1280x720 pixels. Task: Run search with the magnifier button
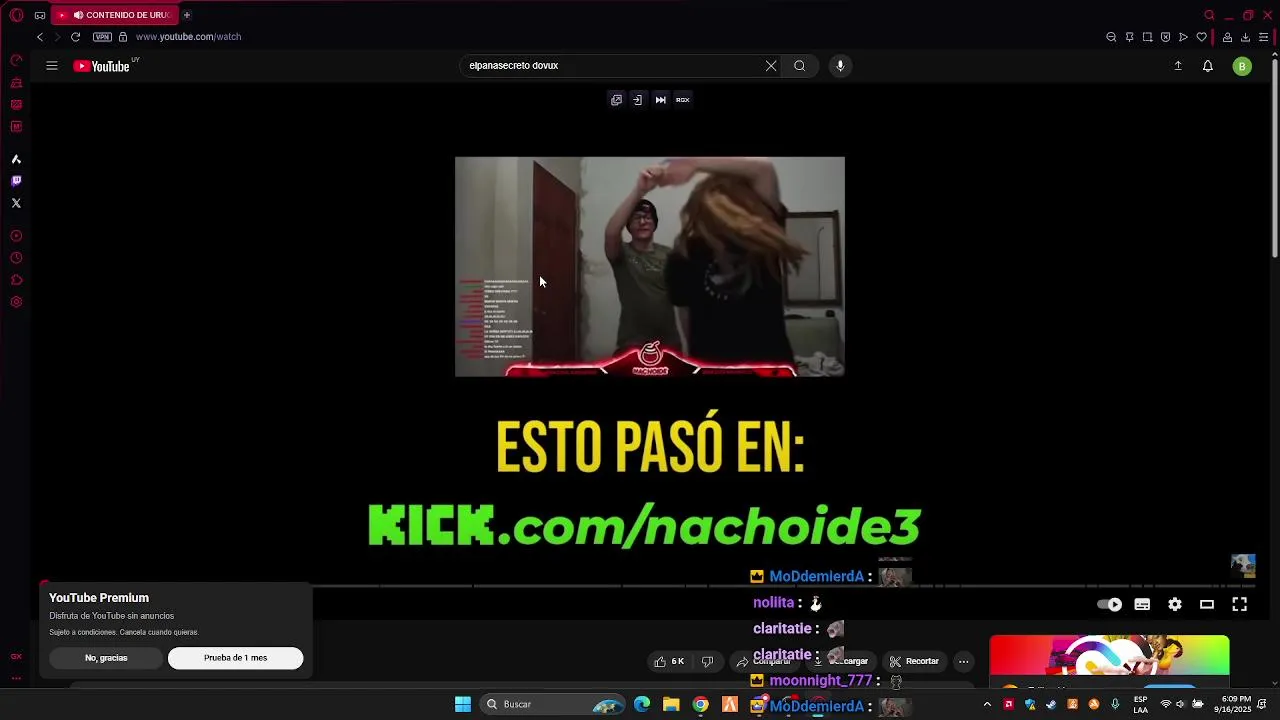[800, 66]
